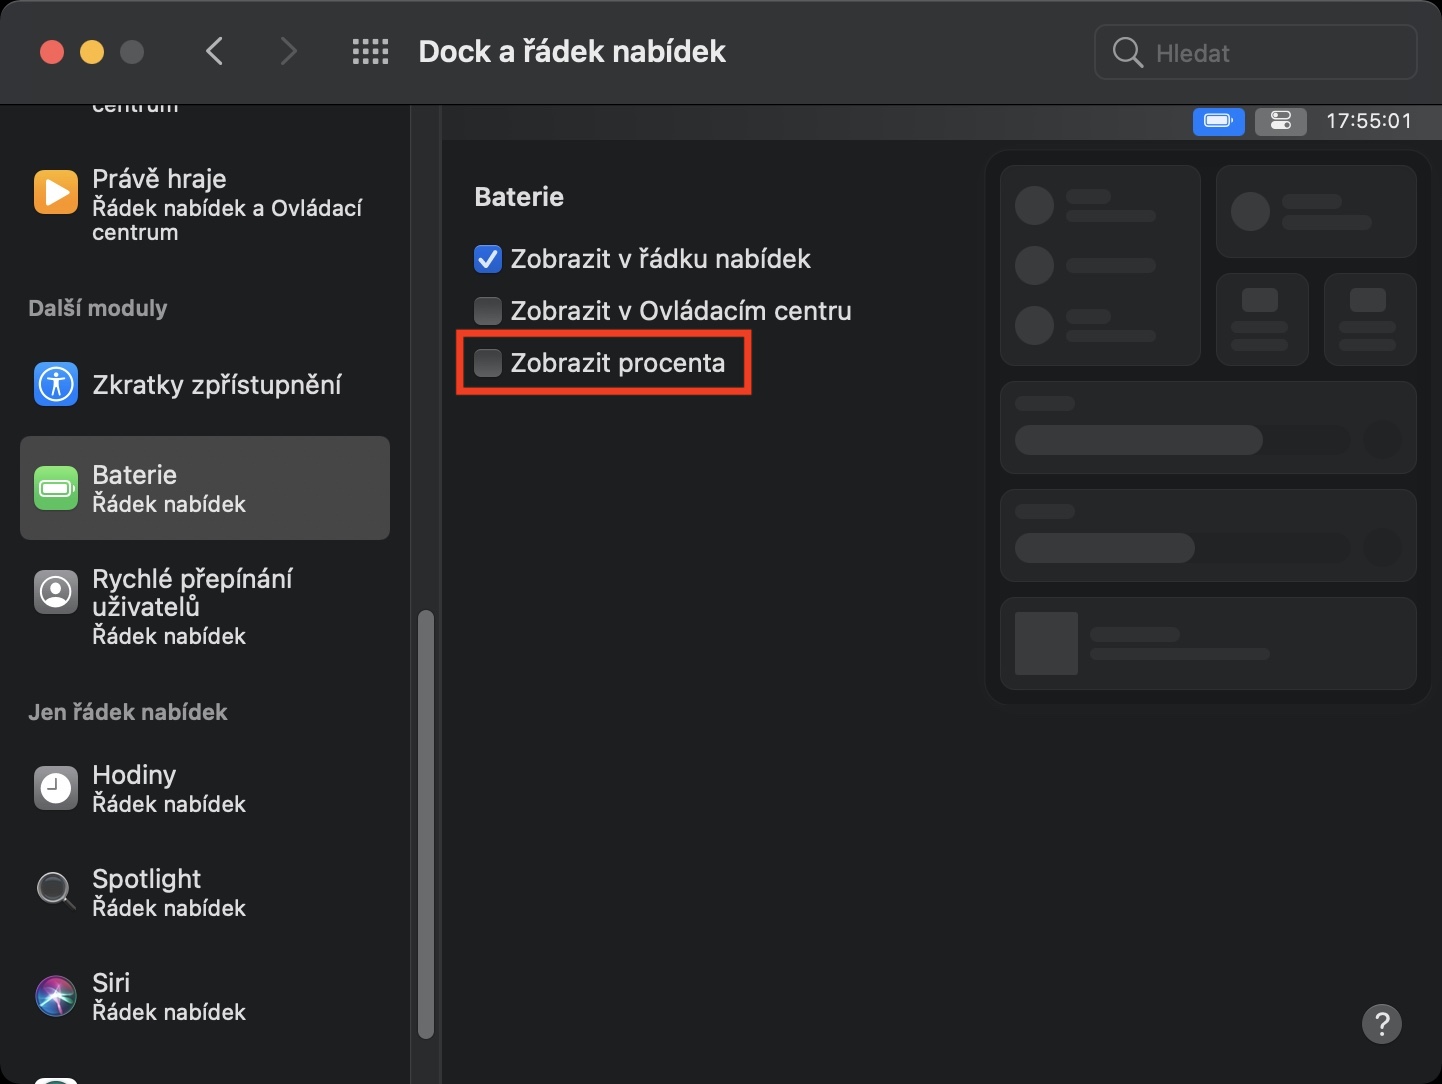Click the green Baterie sidebar icon
The image size is (1442, 1084).
click(x=56, y=488)
